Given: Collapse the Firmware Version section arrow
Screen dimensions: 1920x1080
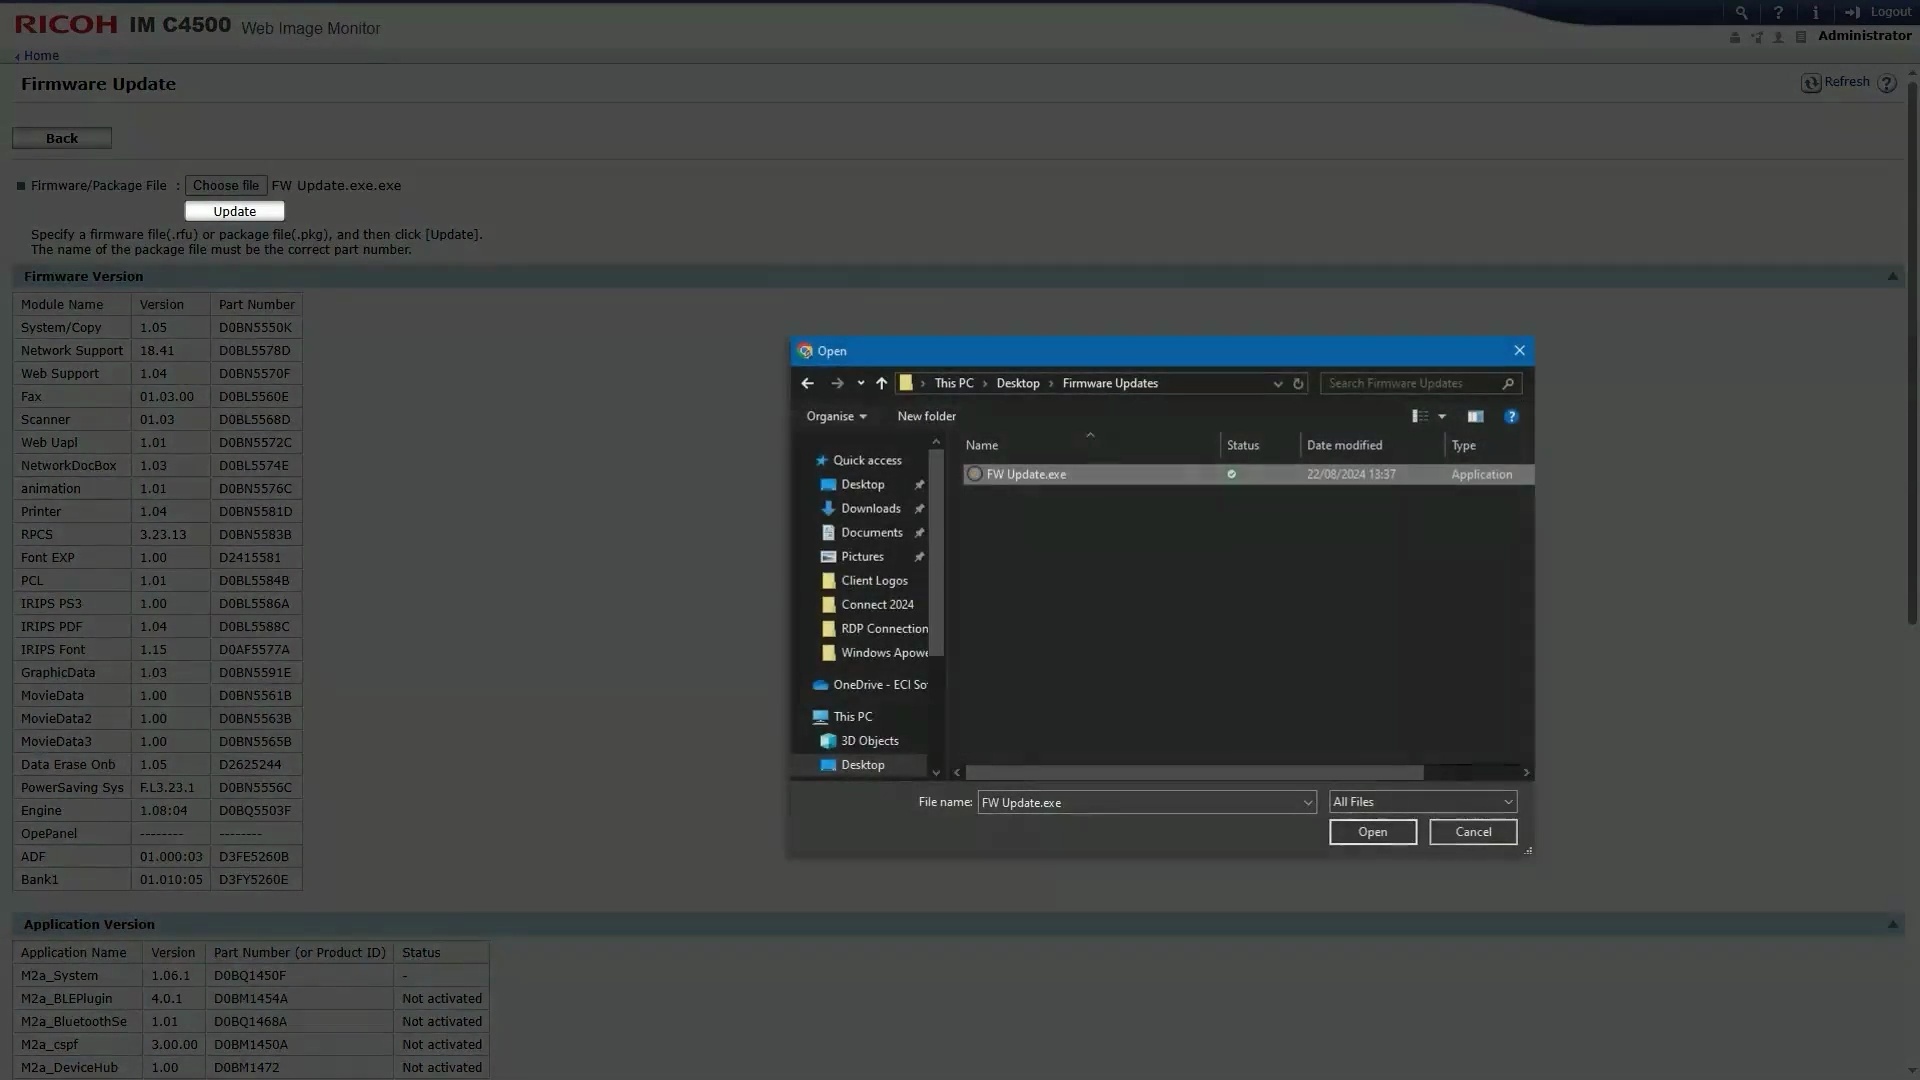Looking at the screenshot, I should (1892, 277).
